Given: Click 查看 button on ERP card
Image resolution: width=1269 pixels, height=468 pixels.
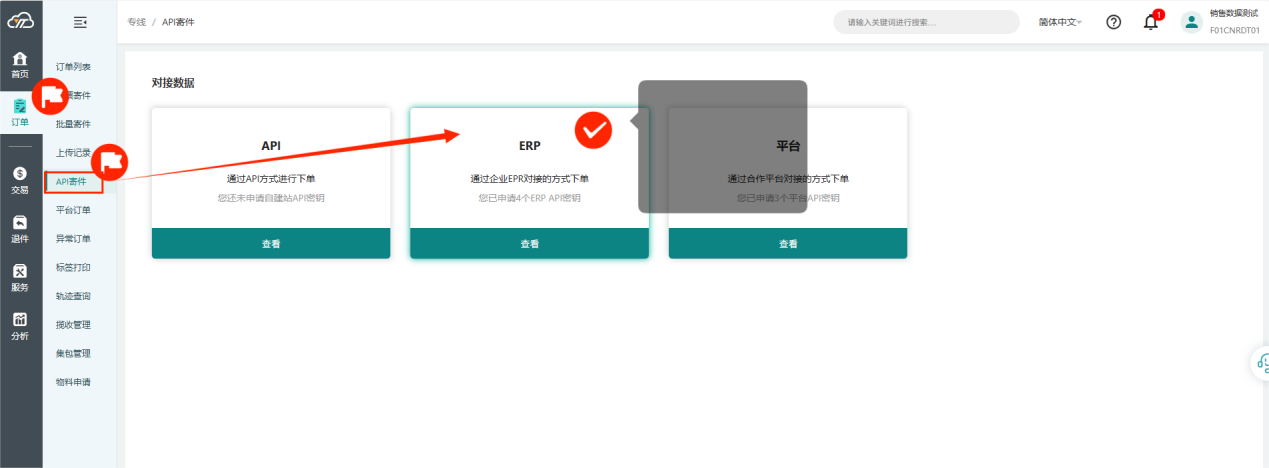Looking at the screenshot, I should 529,243.
